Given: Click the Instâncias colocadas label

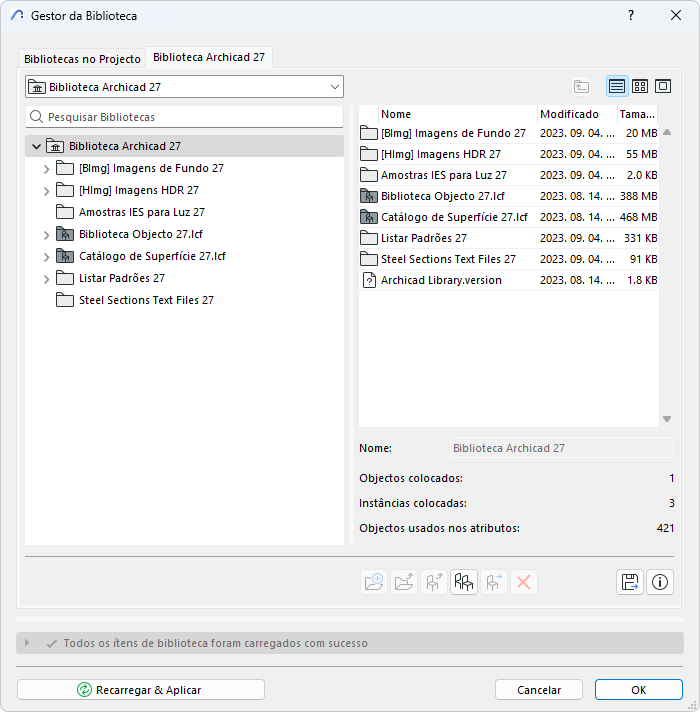Looking at the screenshot, I should [413, 503].
